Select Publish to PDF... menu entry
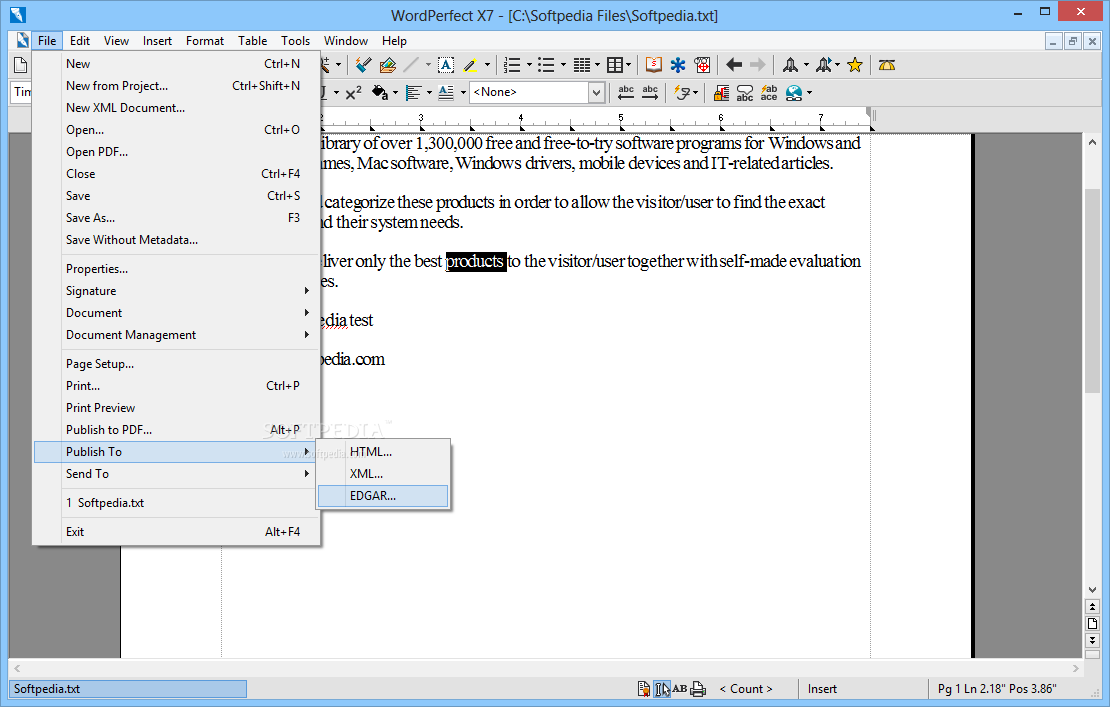This screenshot has width=1110, height=707. click(x=177, y=430)
